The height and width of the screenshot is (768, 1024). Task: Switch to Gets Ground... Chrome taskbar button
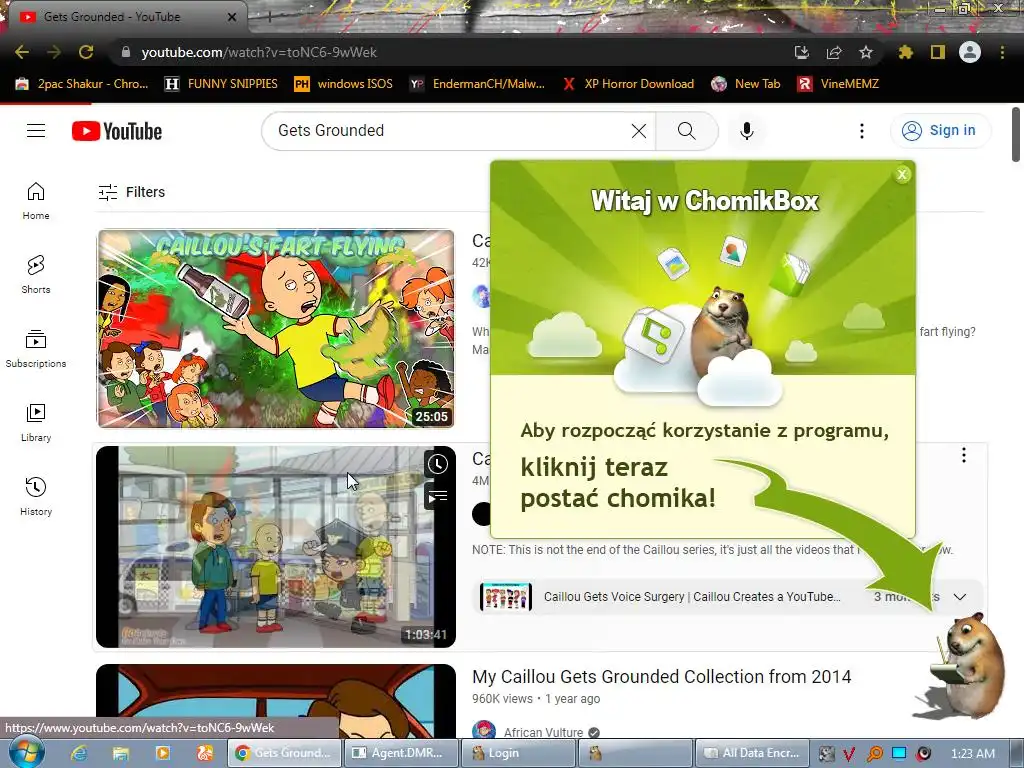point(284,753)
